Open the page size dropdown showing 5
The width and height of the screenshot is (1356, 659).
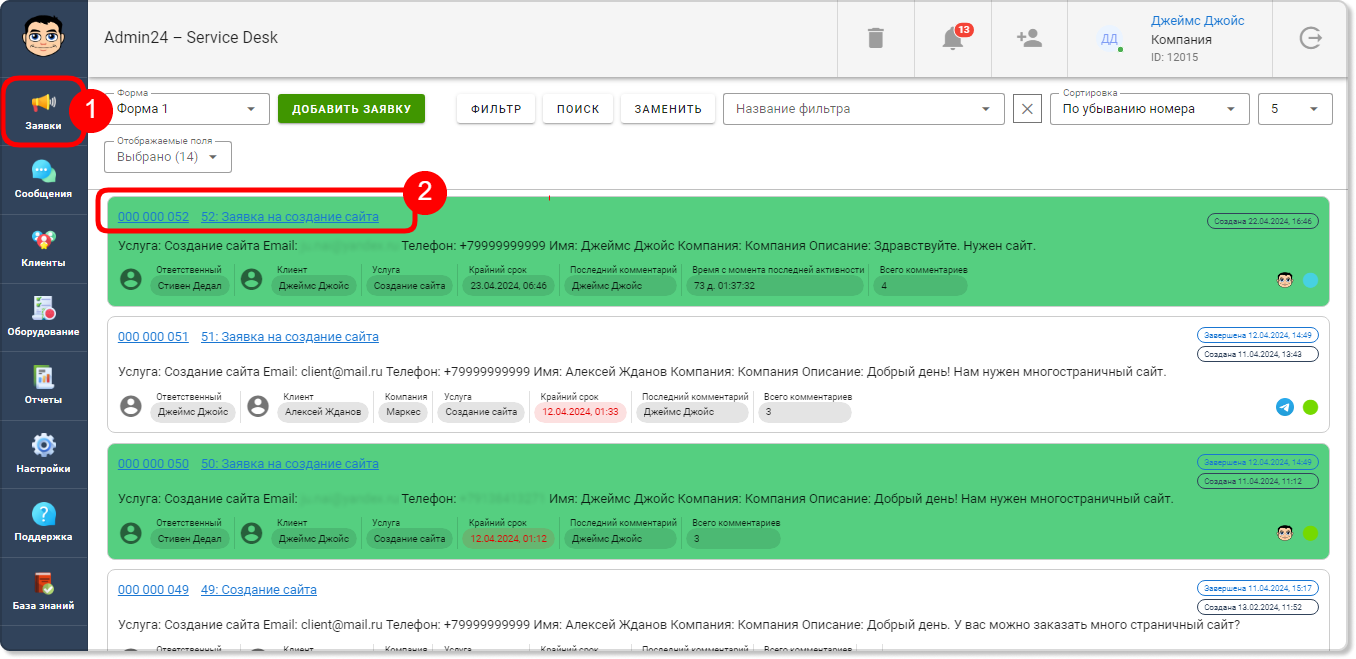click(1295, 109)
